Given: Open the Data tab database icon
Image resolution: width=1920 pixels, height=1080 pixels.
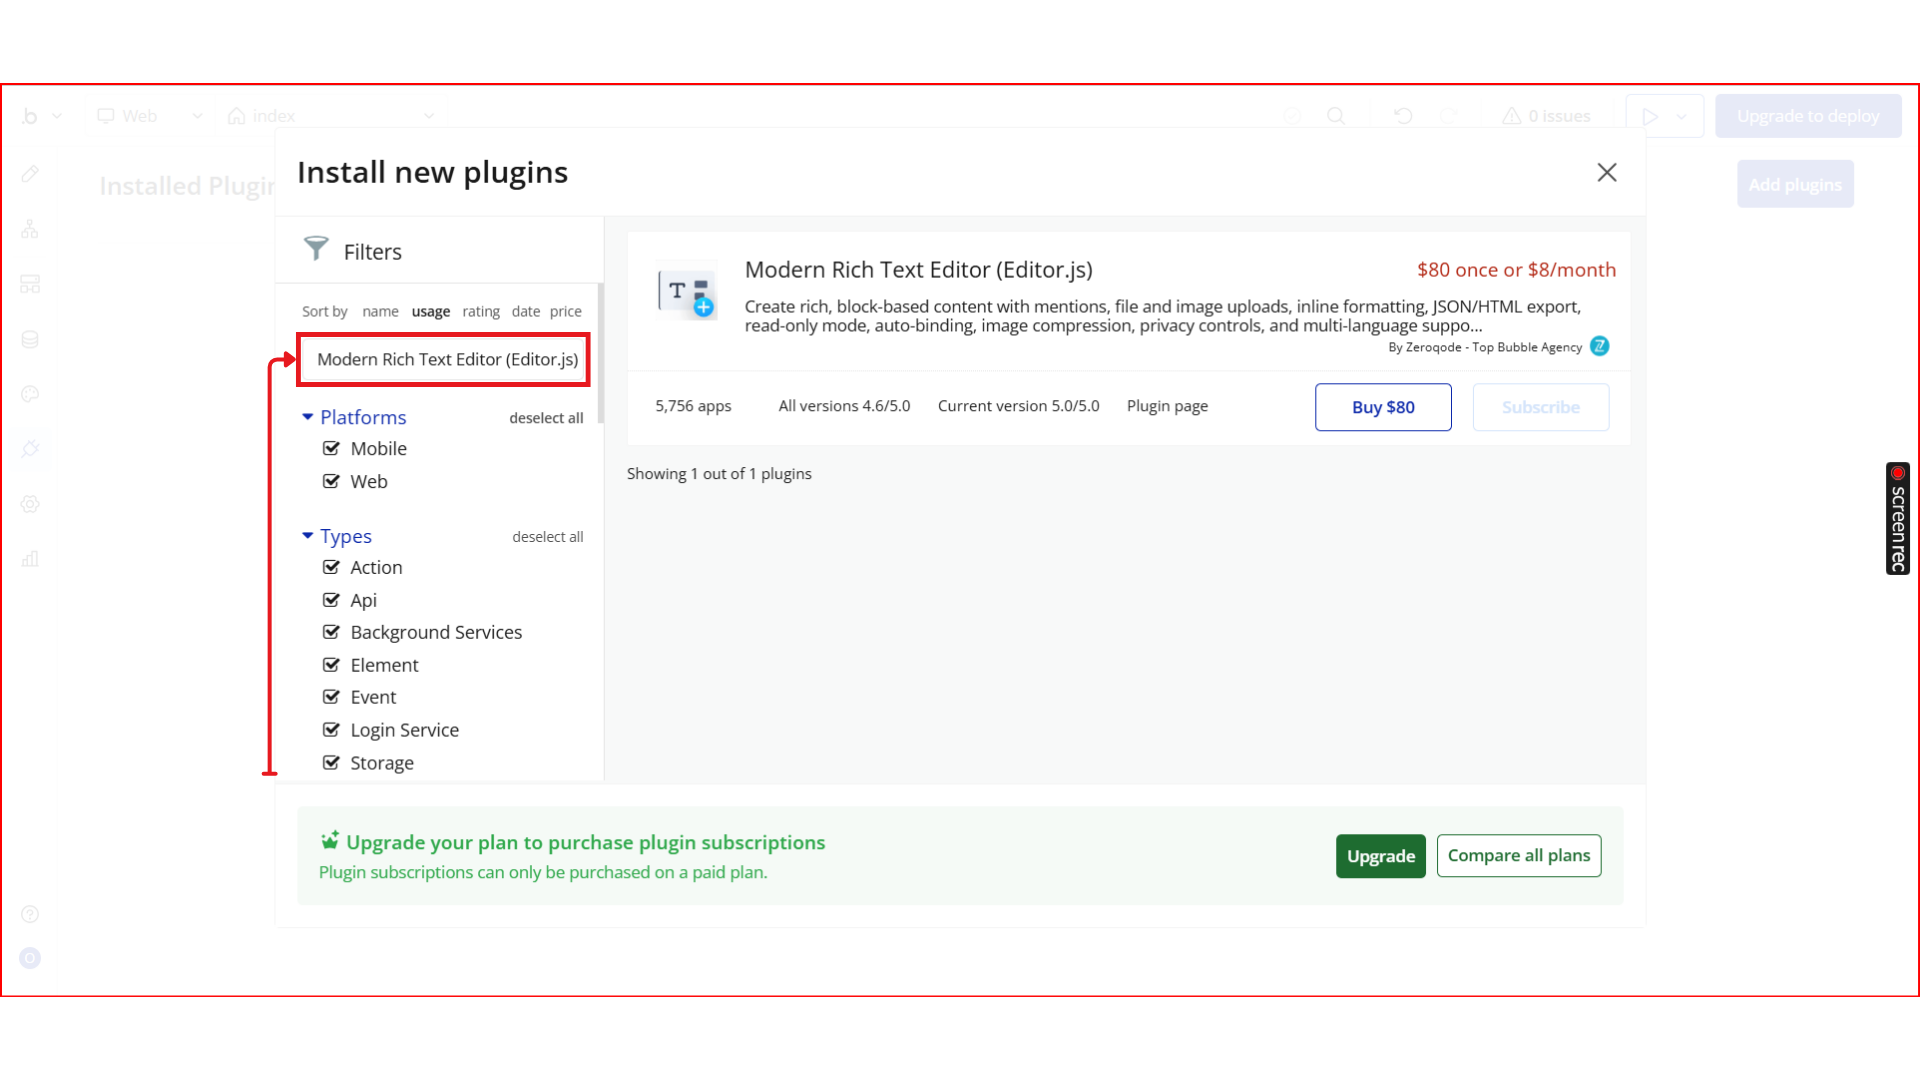Looking at the screenshot, I should (x=30, y=340).
